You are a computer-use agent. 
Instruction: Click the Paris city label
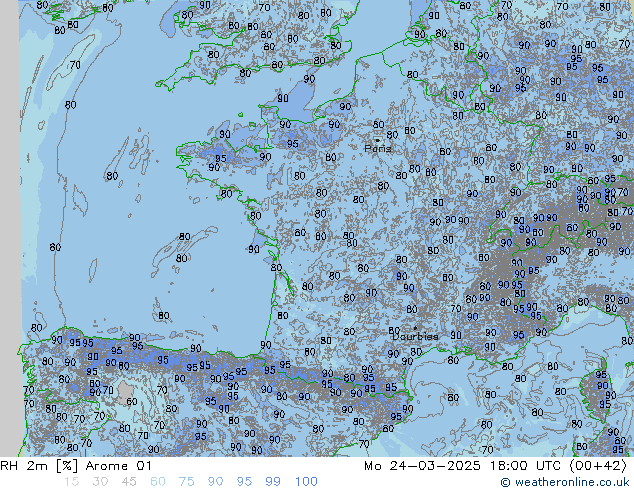tap(378, 148)
